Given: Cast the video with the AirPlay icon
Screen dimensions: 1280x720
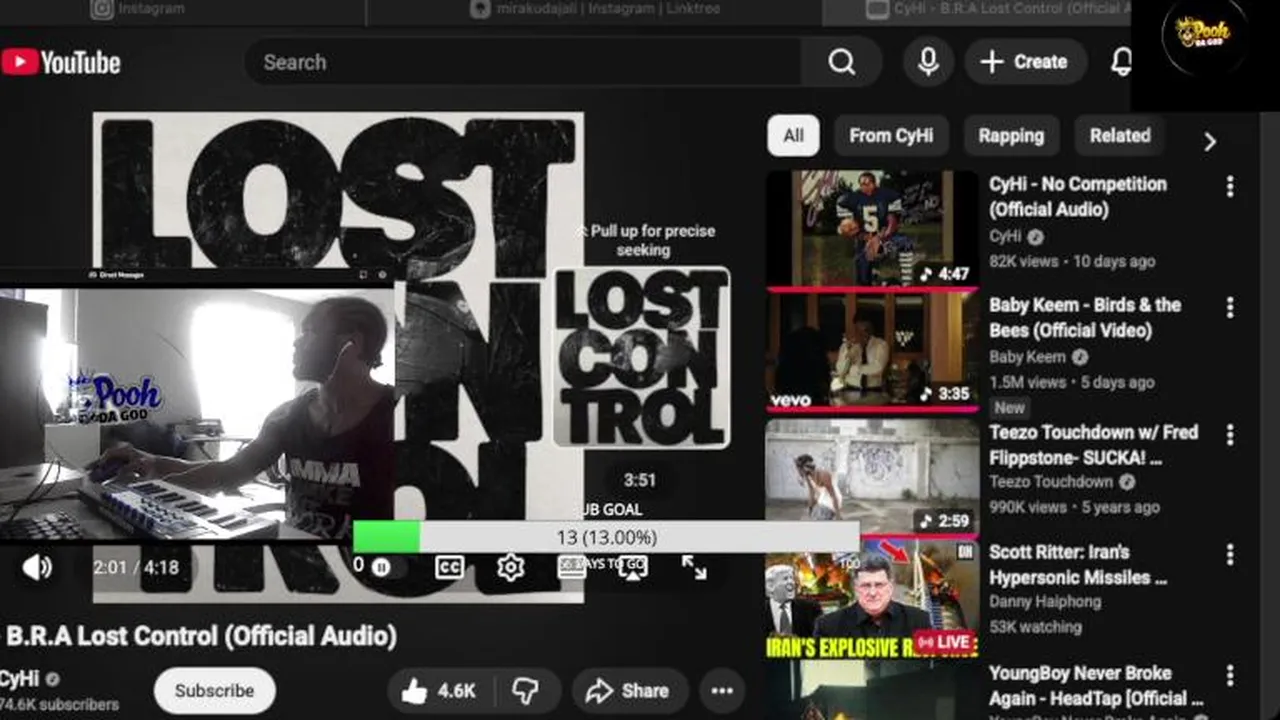Looking at the screenshot, I should click(632, 567).
